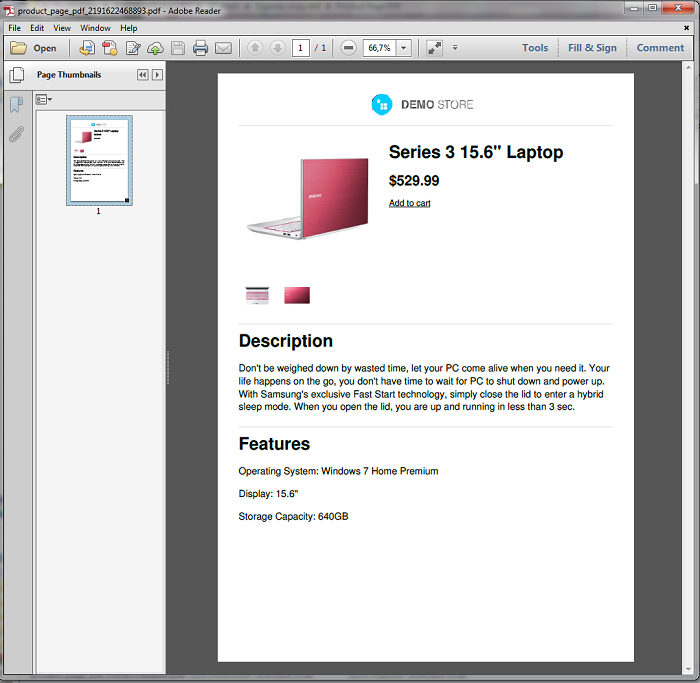Open the Window menu
Image resolution: width=700 pixels, height=683 pixels.
[95, 28]
